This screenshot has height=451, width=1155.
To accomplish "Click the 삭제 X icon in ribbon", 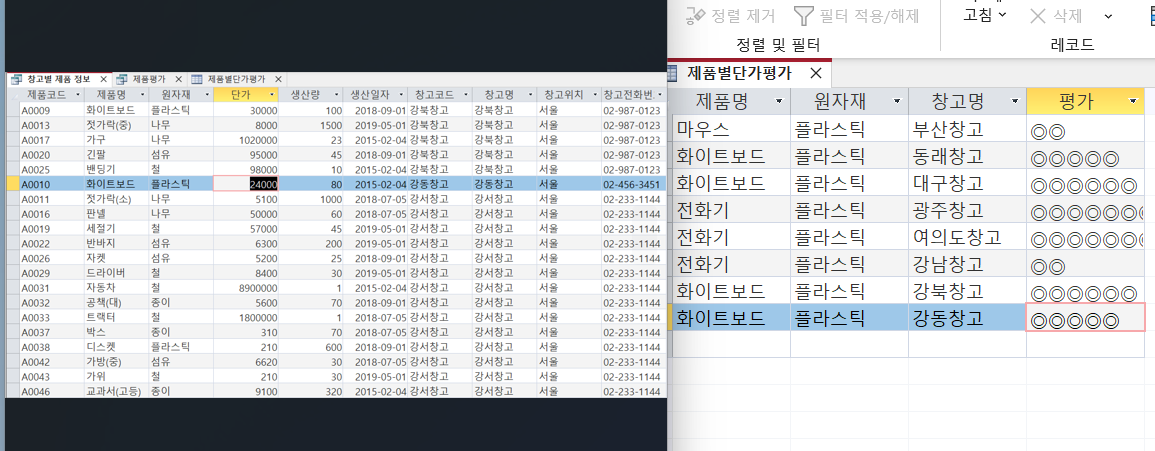I will pyautogui.click(x=1039, y=15).
